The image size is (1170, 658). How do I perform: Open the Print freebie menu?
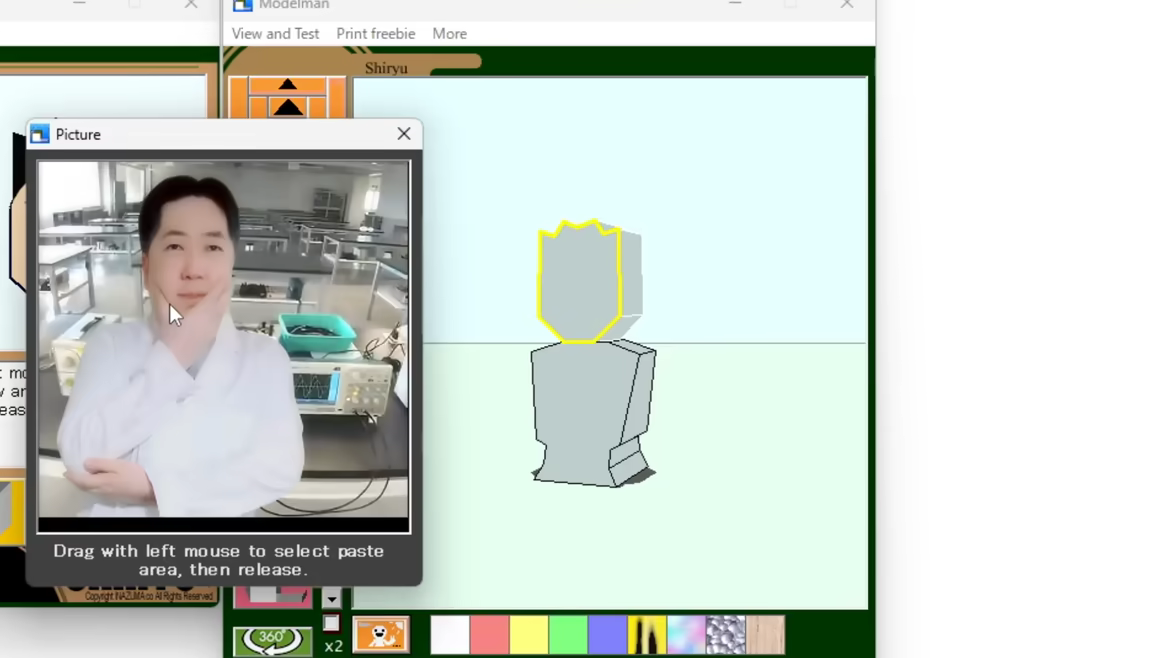tap(375, 34)
